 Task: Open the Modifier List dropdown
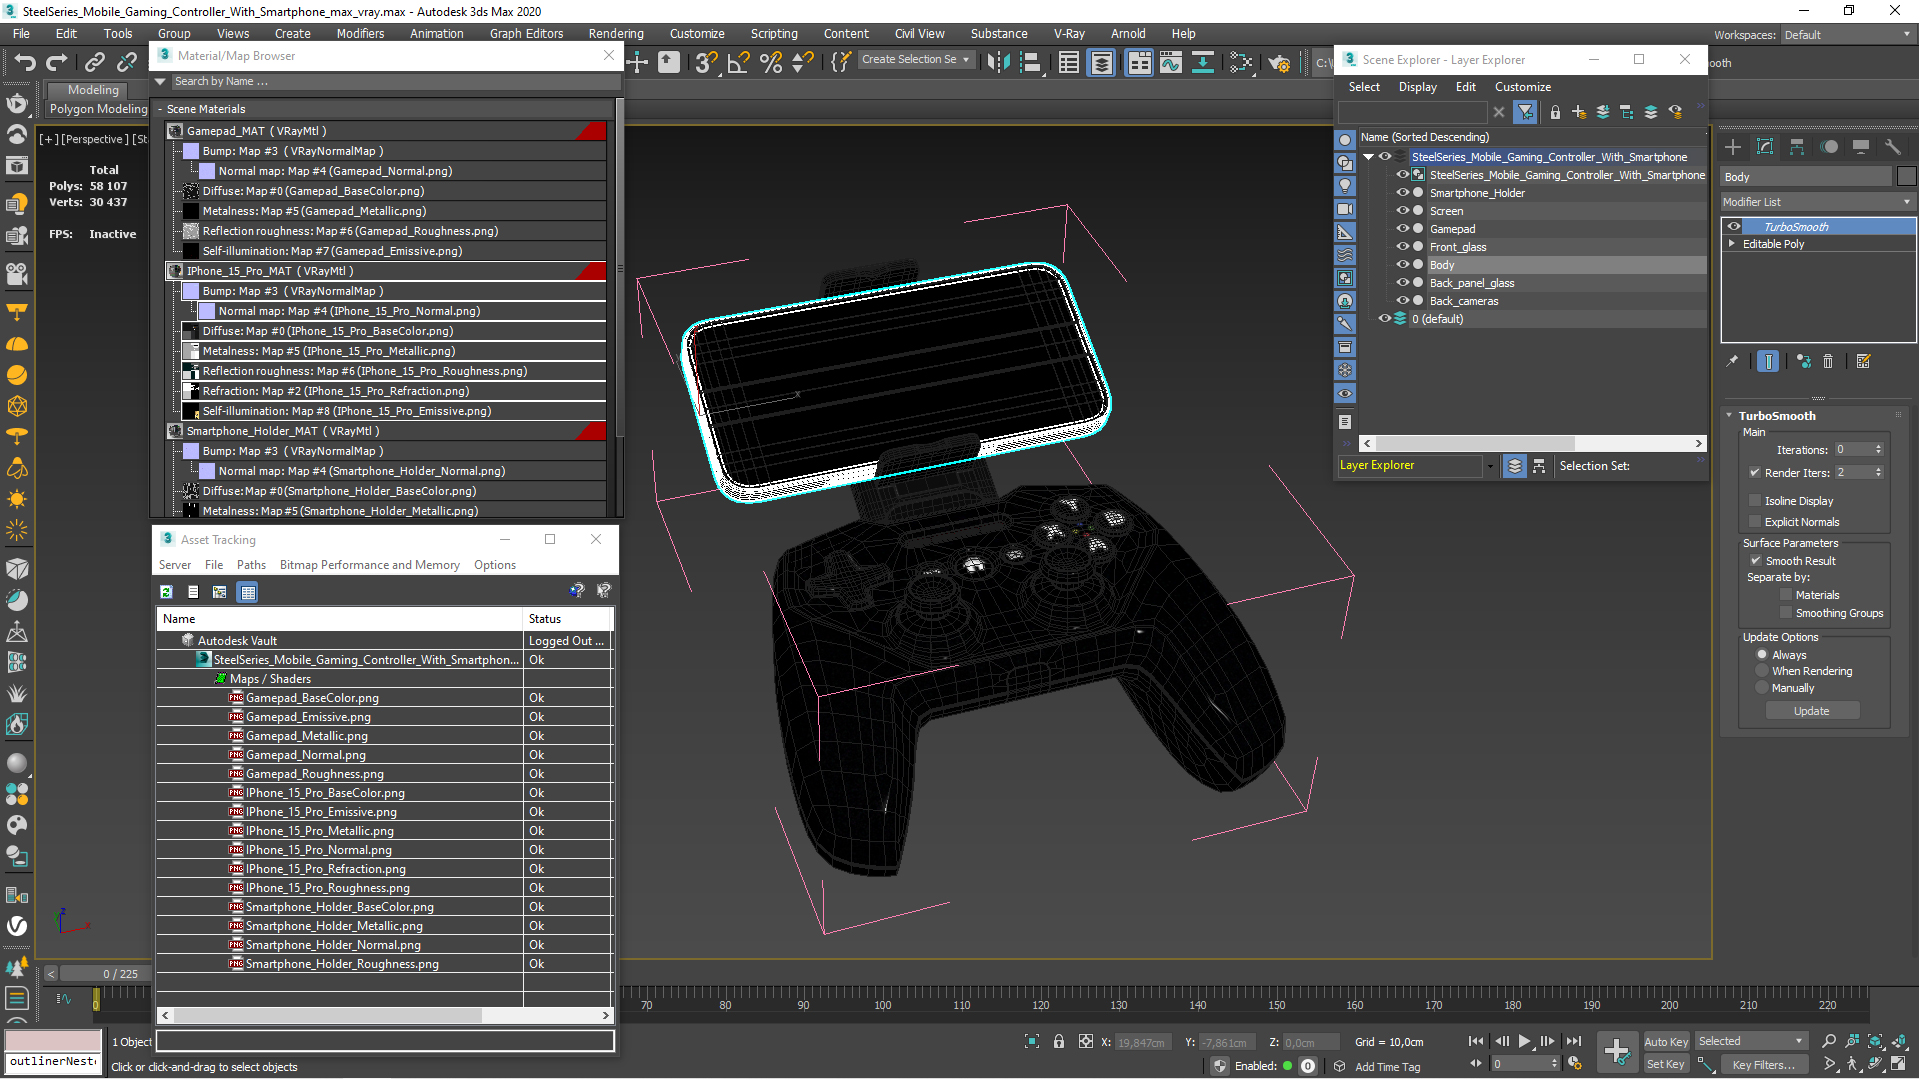pyautogui.click(x=1818, y=202)
